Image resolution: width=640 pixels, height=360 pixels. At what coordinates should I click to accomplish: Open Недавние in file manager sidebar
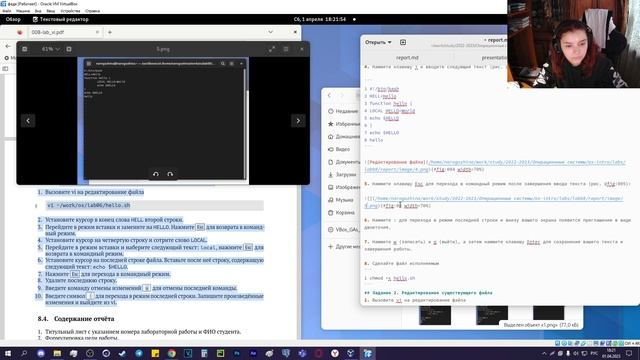343,111
